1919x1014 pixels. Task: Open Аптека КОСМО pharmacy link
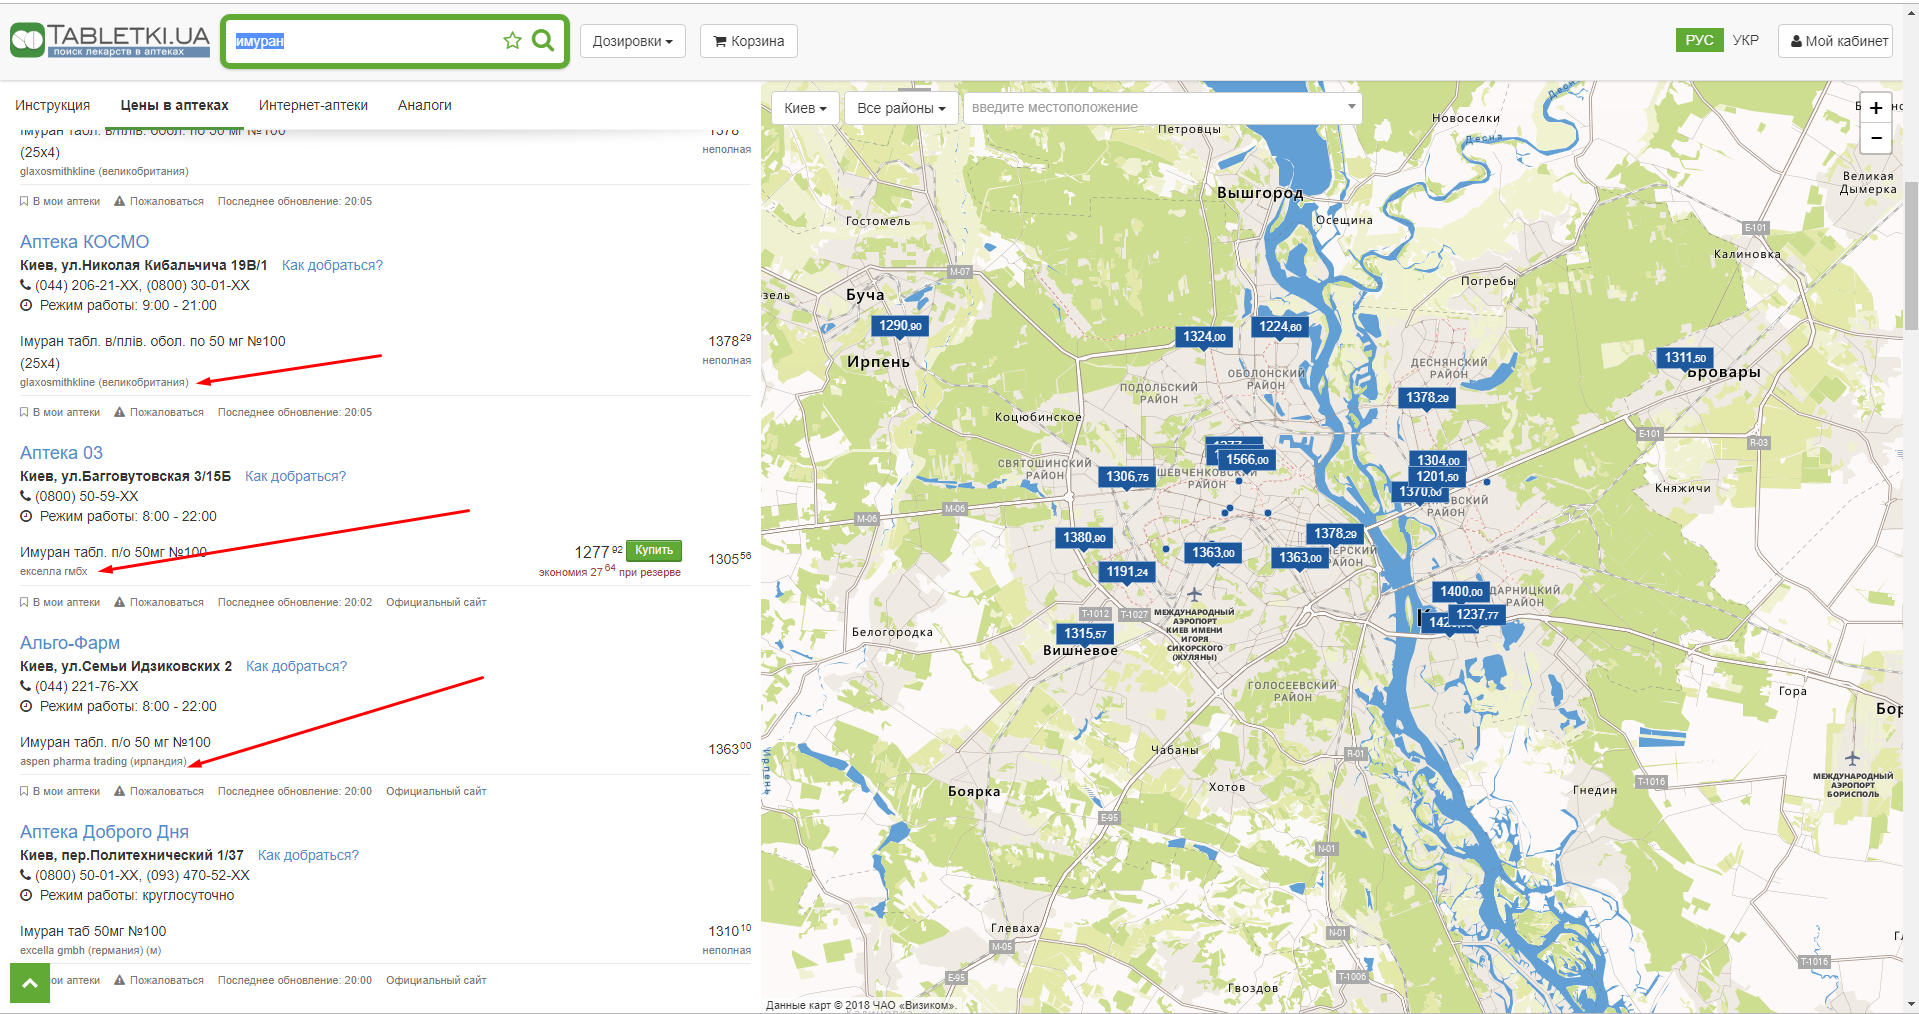click(x=84, y=242)
